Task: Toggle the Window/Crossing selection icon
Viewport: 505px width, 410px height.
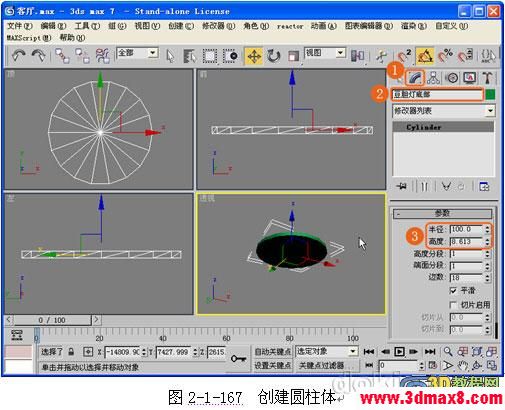Action: pos(230,56)
